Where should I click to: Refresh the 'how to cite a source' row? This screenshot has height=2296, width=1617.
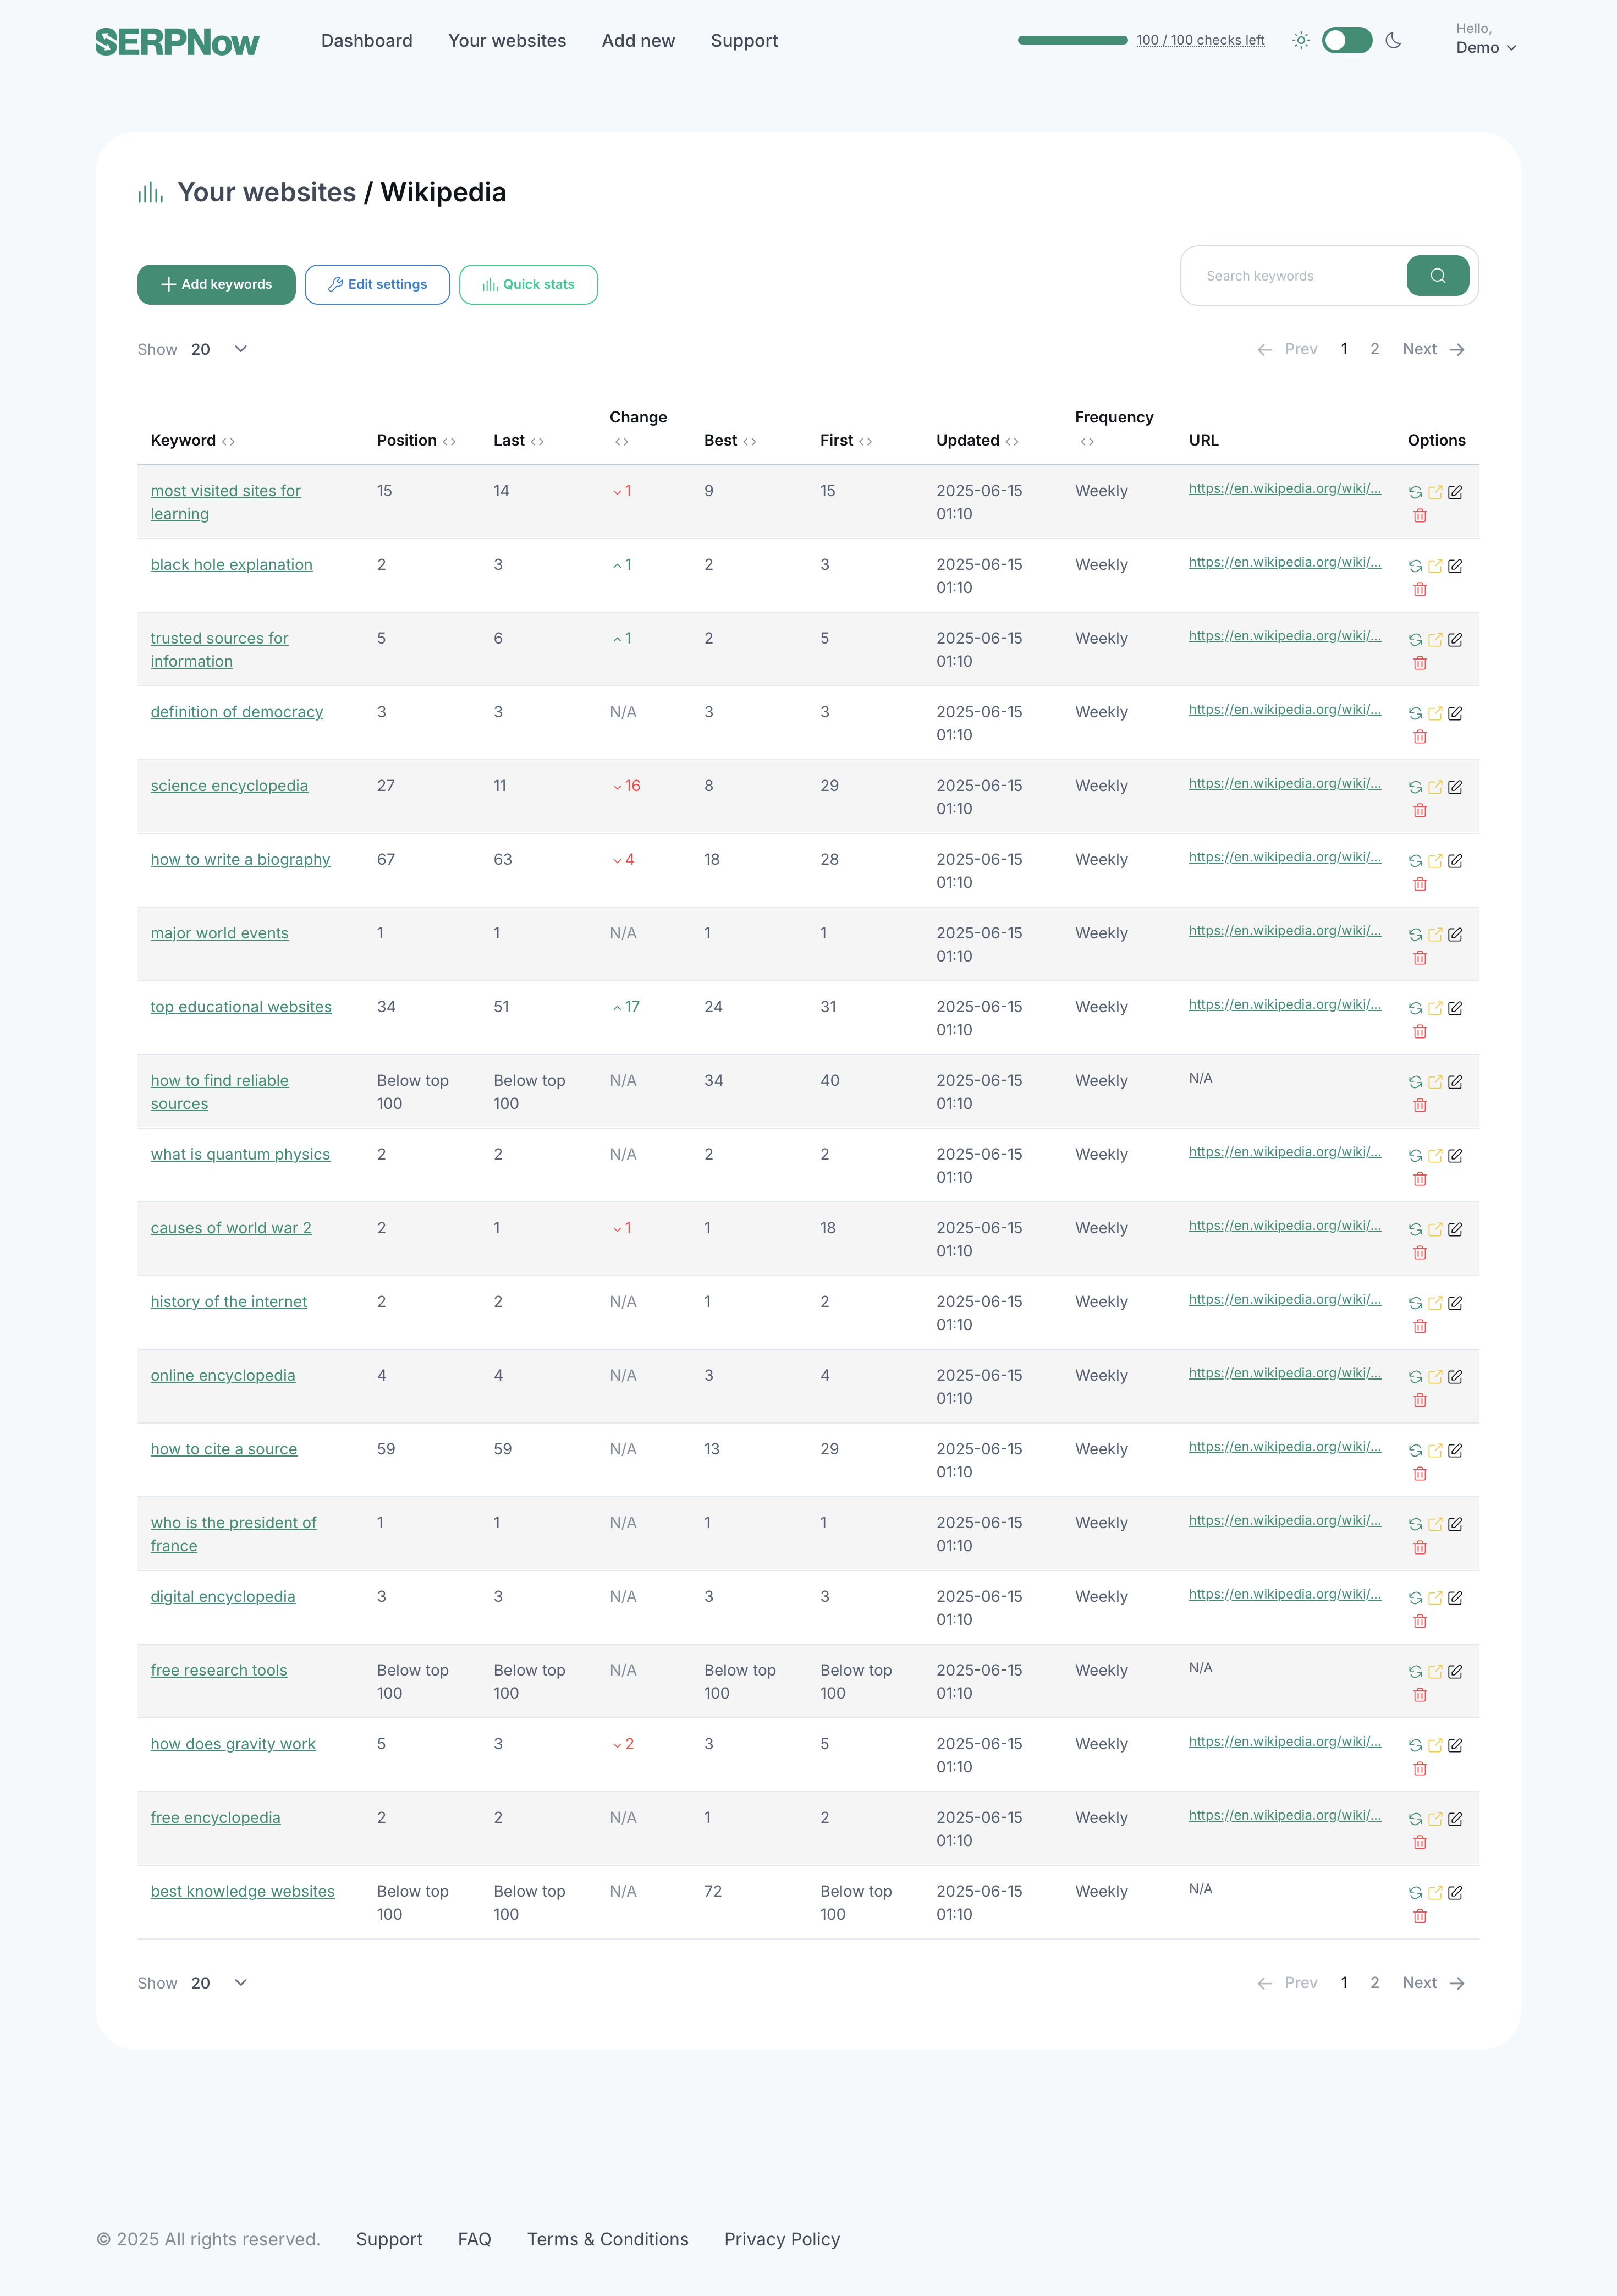(x=1415, y=1450)
